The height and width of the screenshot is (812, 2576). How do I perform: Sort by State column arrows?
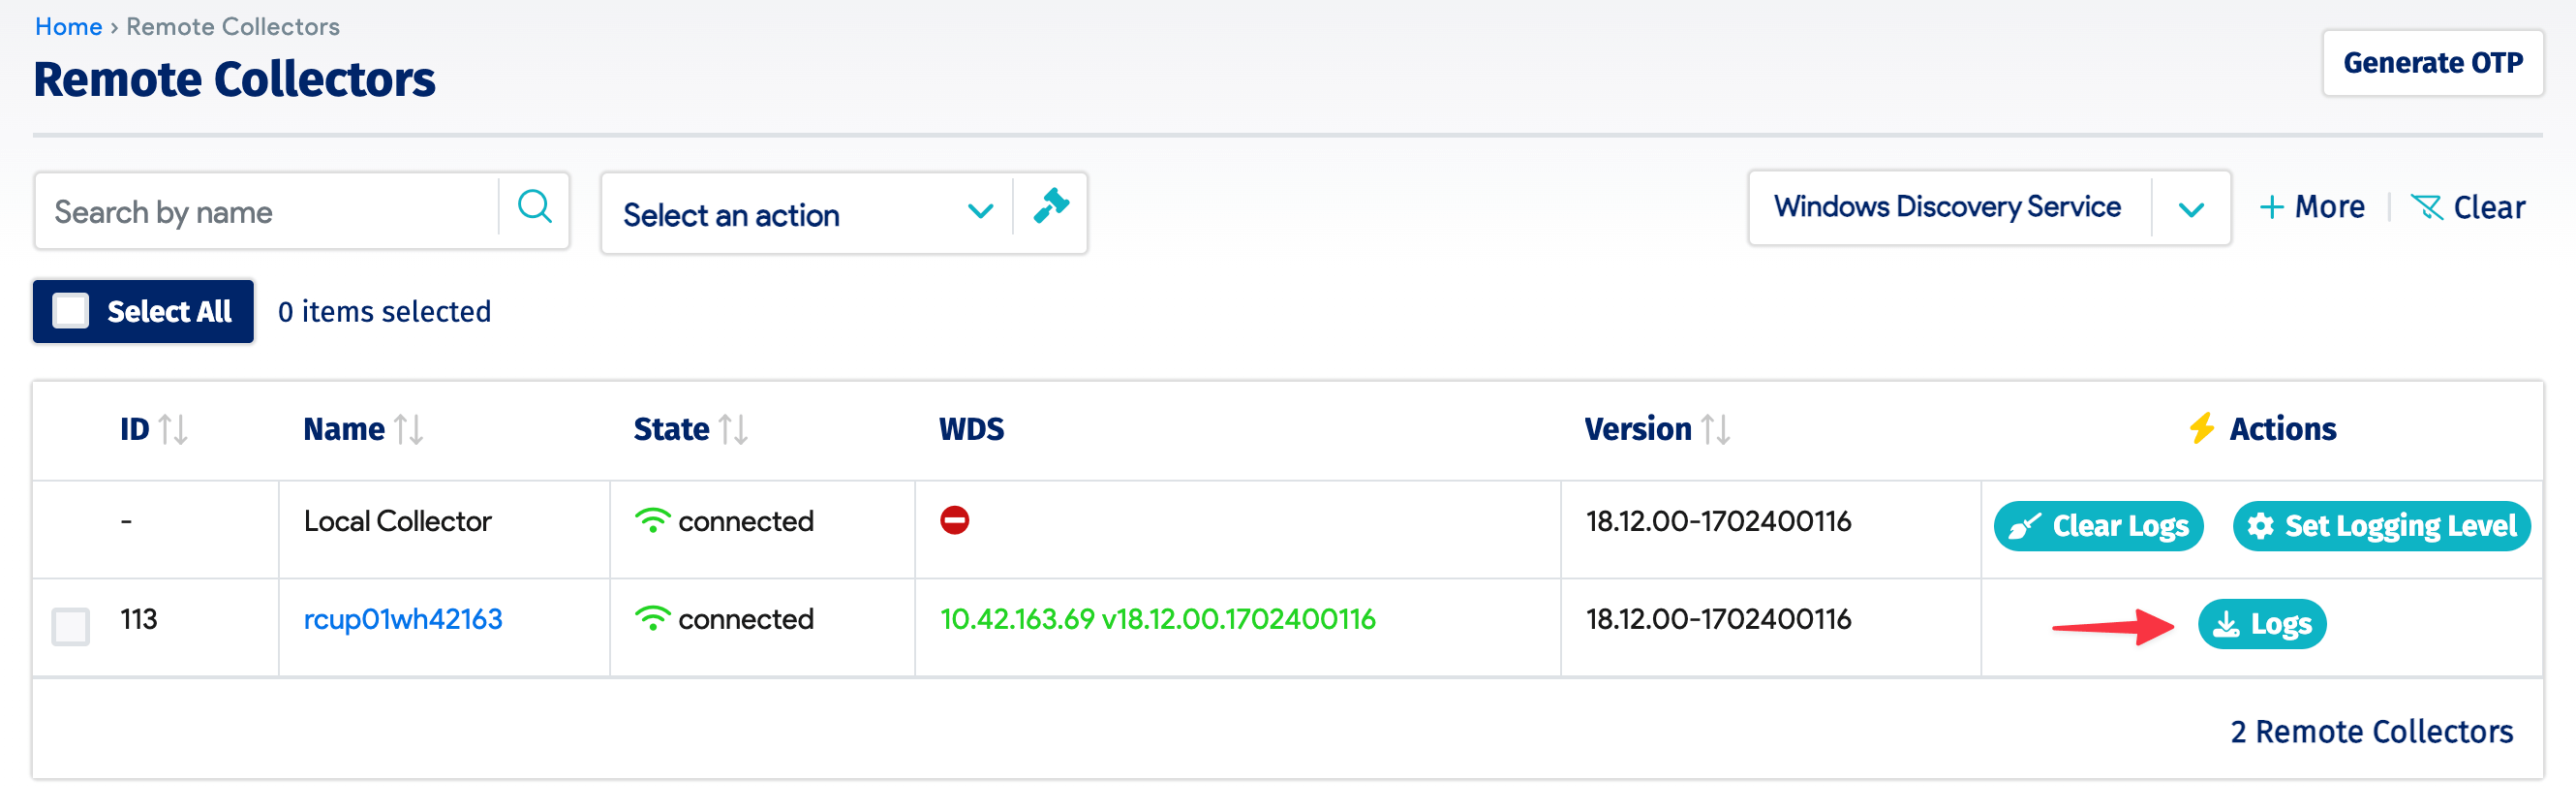point(733,430)
